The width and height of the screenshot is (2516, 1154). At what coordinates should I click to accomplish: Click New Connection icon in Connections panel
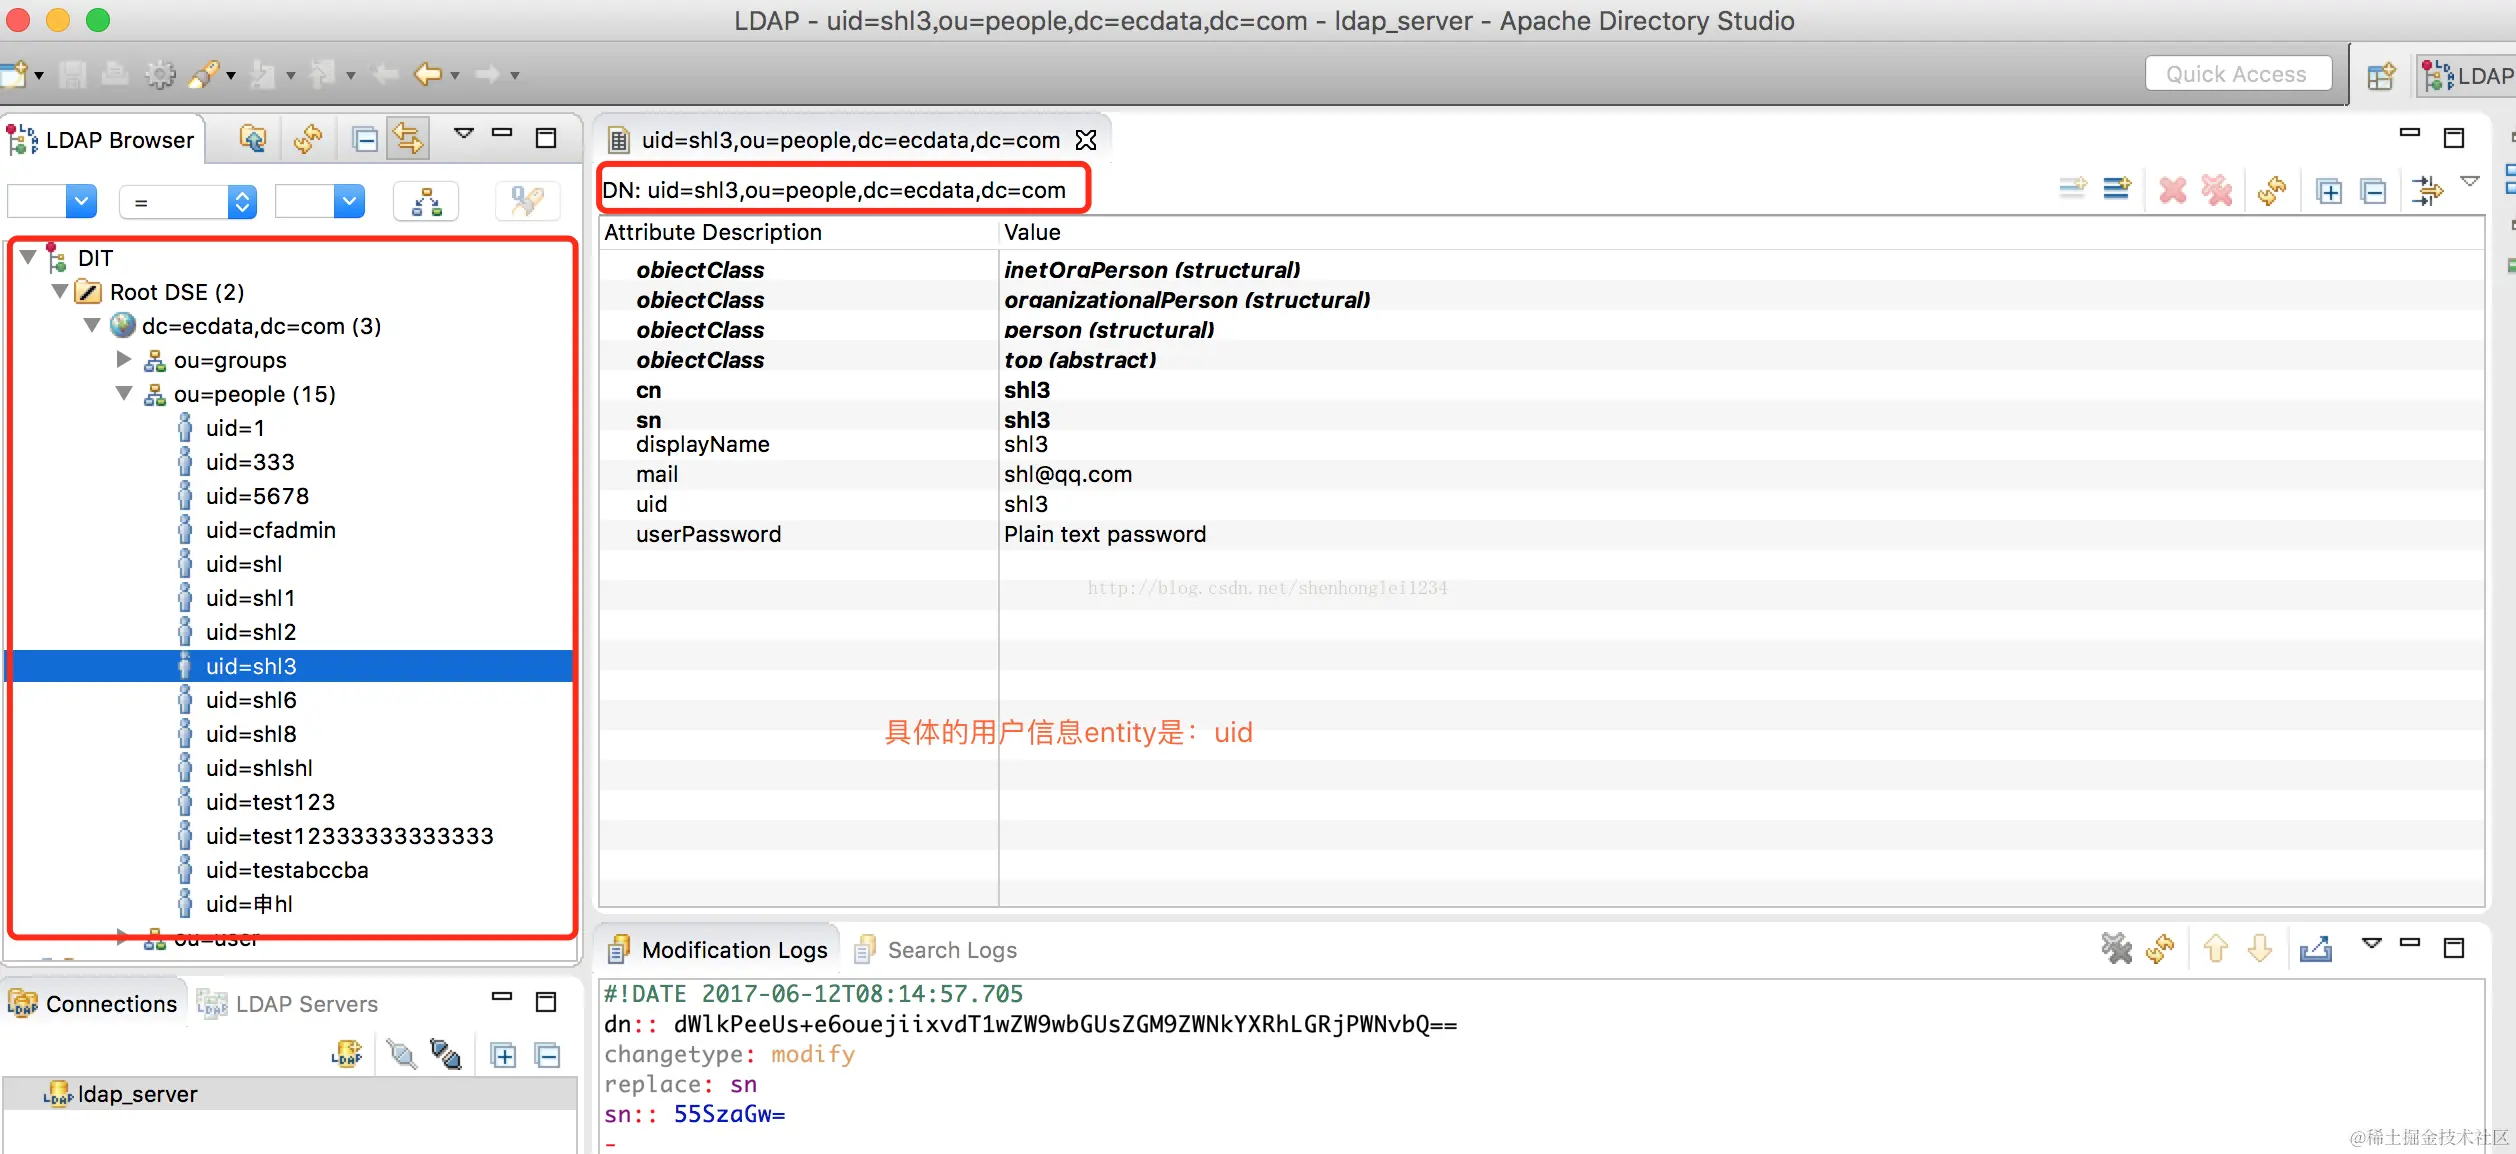click(346, 1054)
